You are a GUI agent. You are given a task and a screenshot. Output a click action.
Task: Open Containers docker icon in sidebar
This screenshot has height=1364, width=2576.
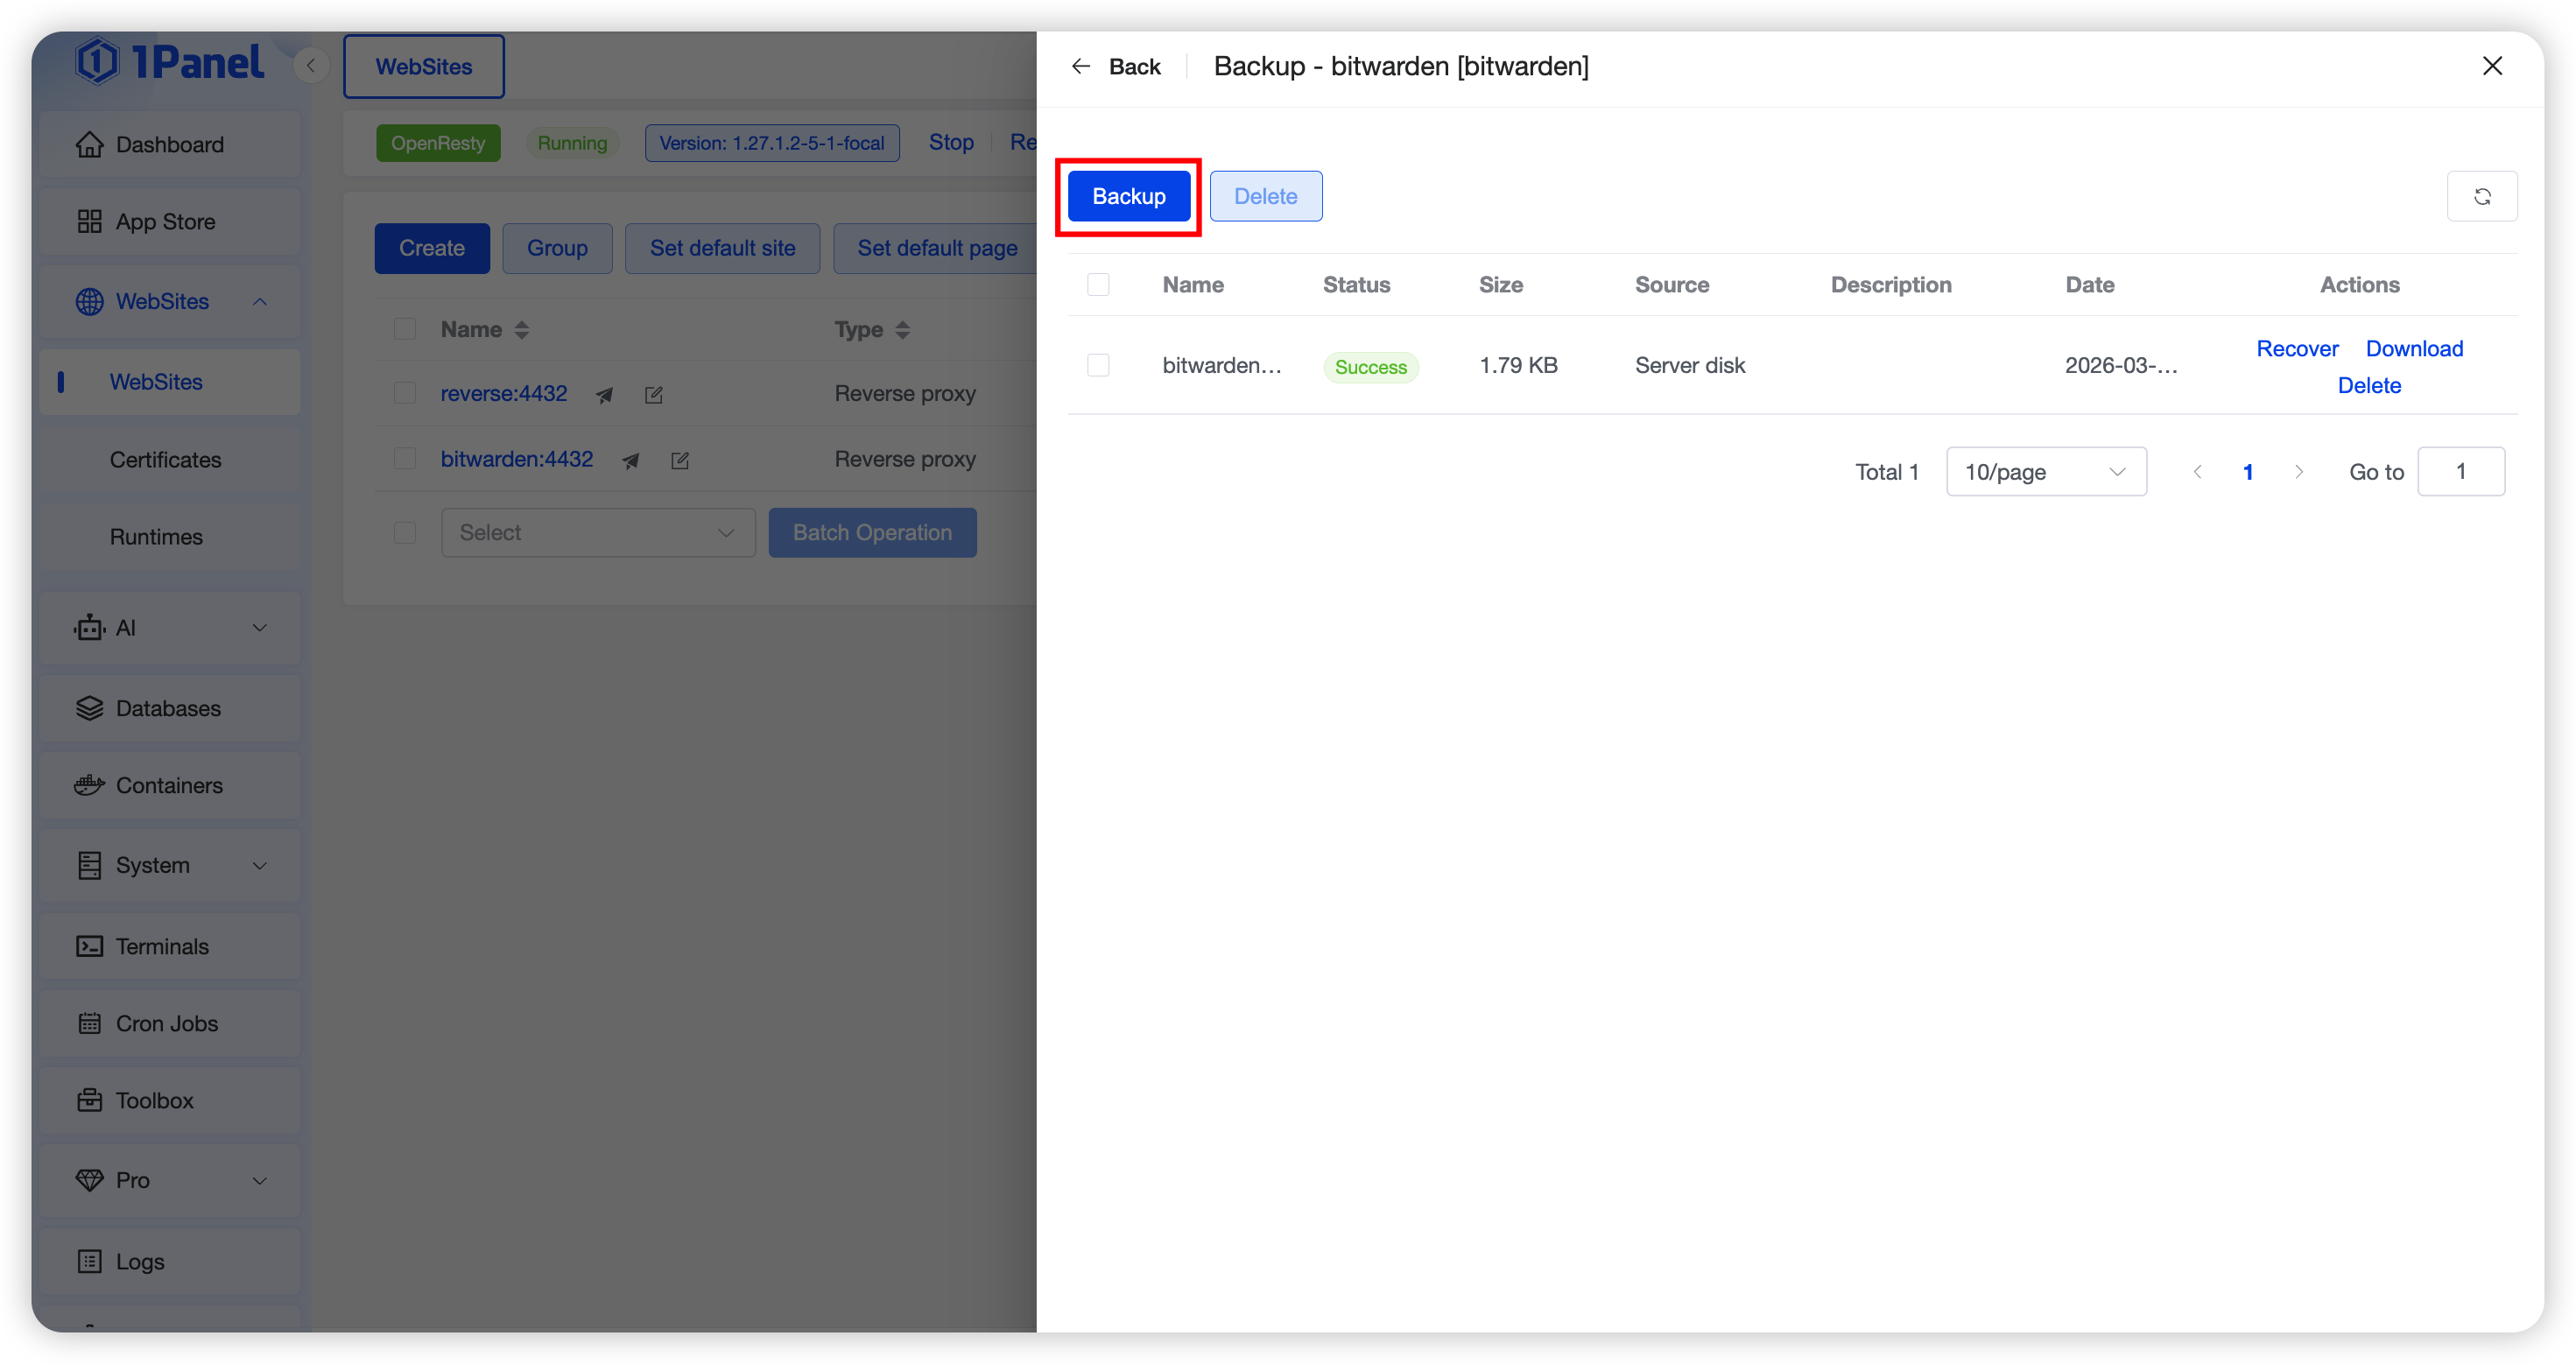pyautogui.click(x=90, y=785)
